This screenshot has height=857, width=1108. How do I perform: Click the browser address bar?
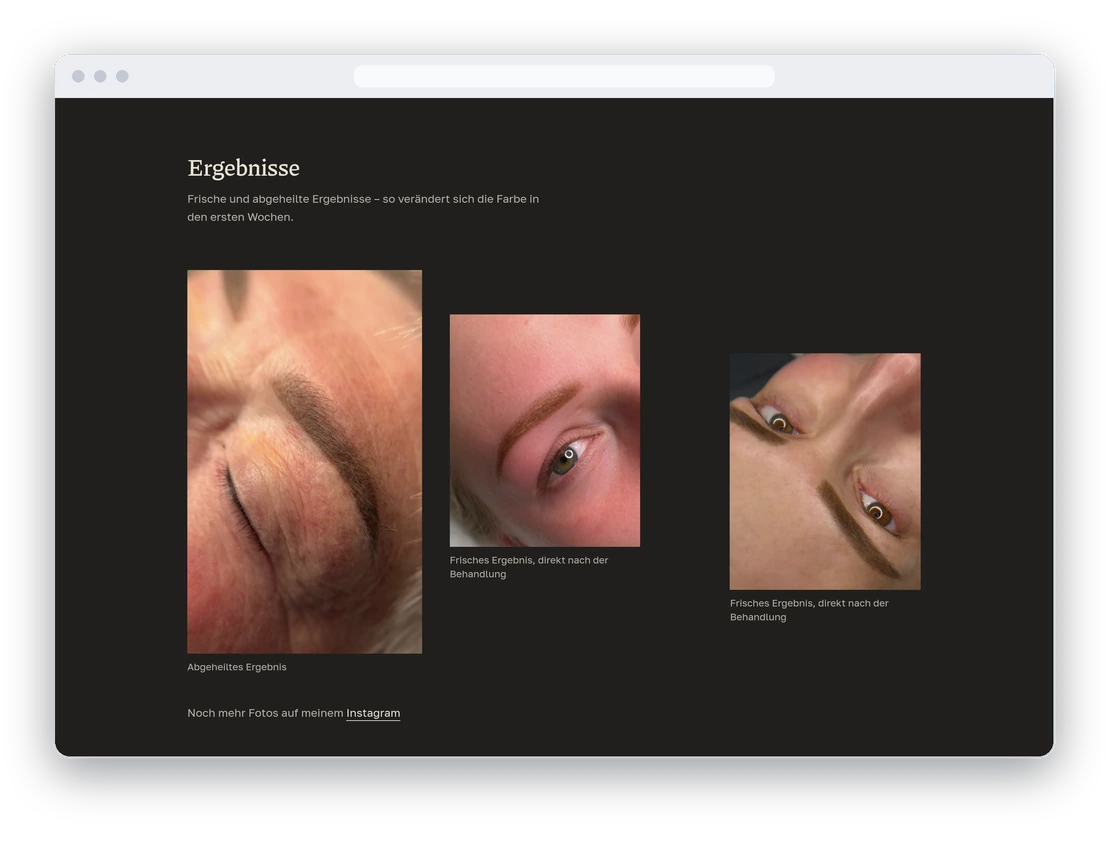[x=564, y=76]
